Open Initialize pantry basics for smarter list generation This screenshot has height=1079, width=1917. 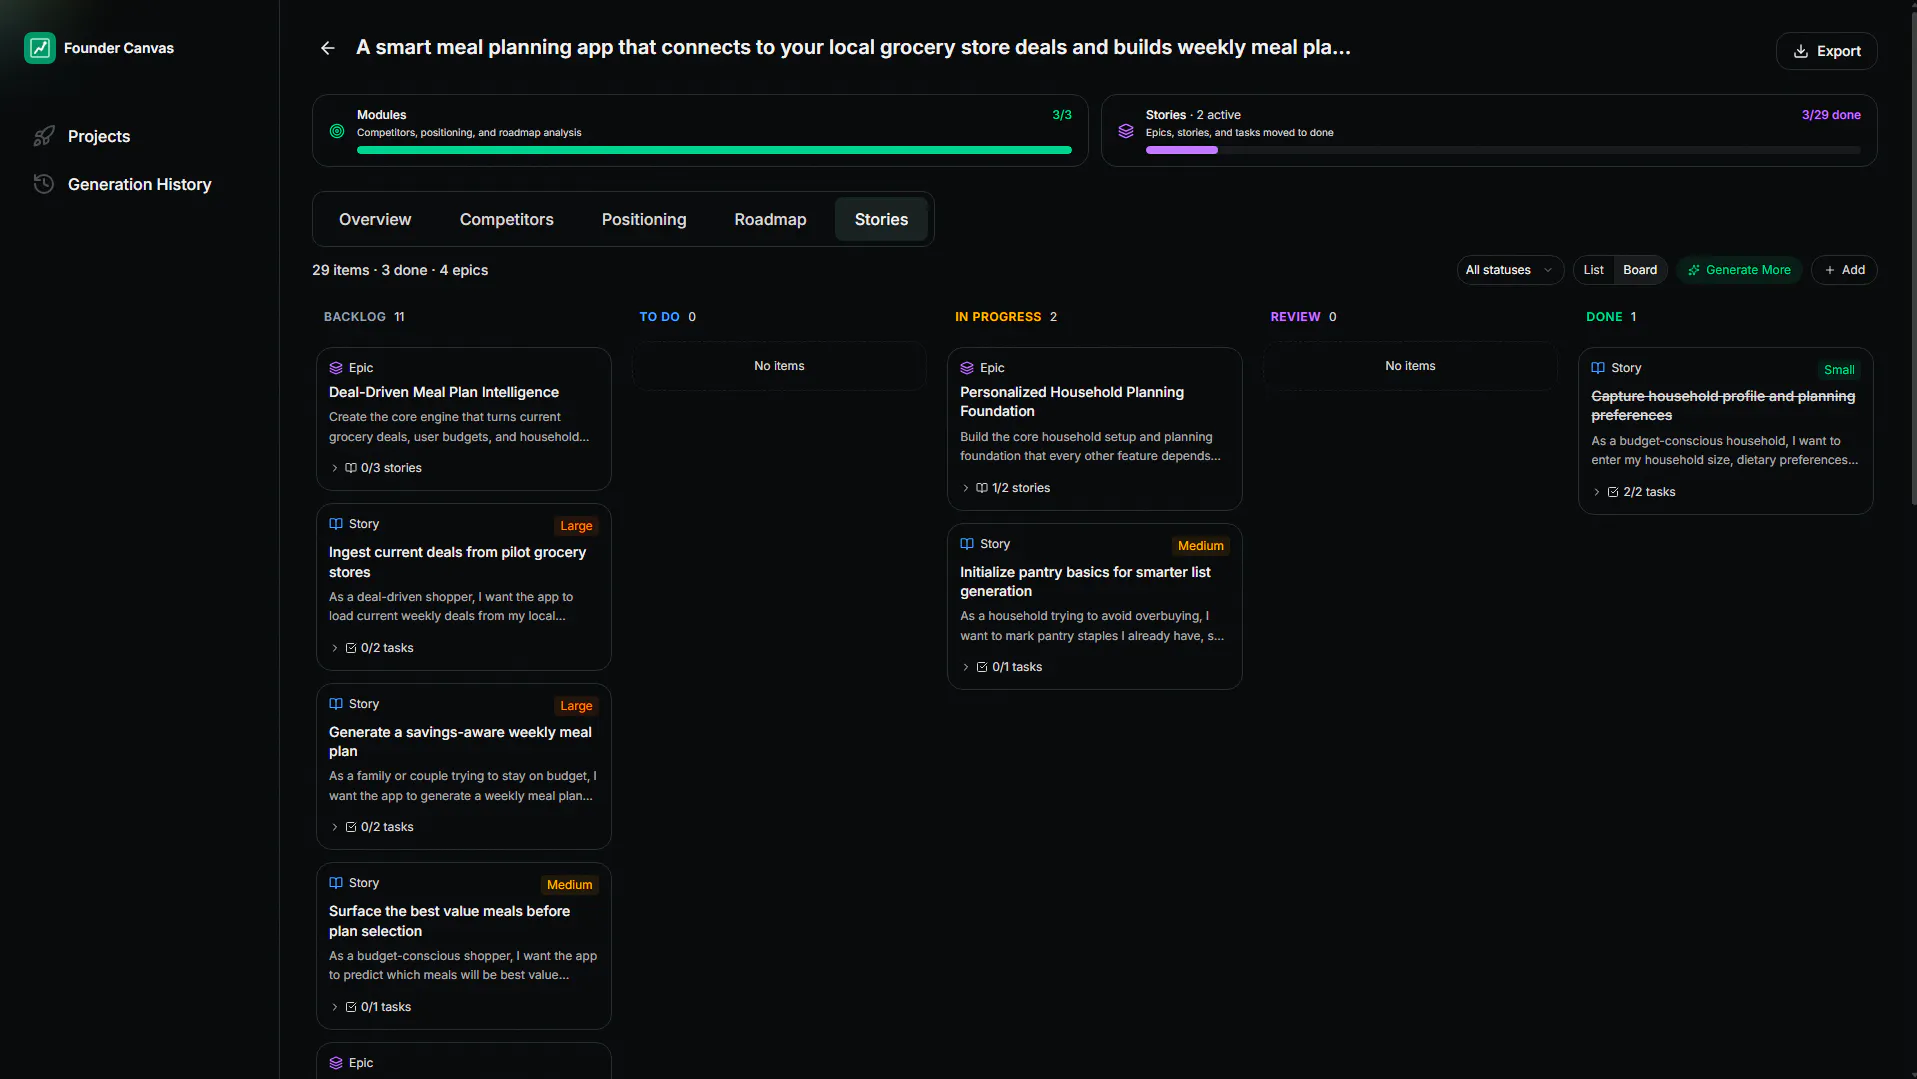(1085, 582)
